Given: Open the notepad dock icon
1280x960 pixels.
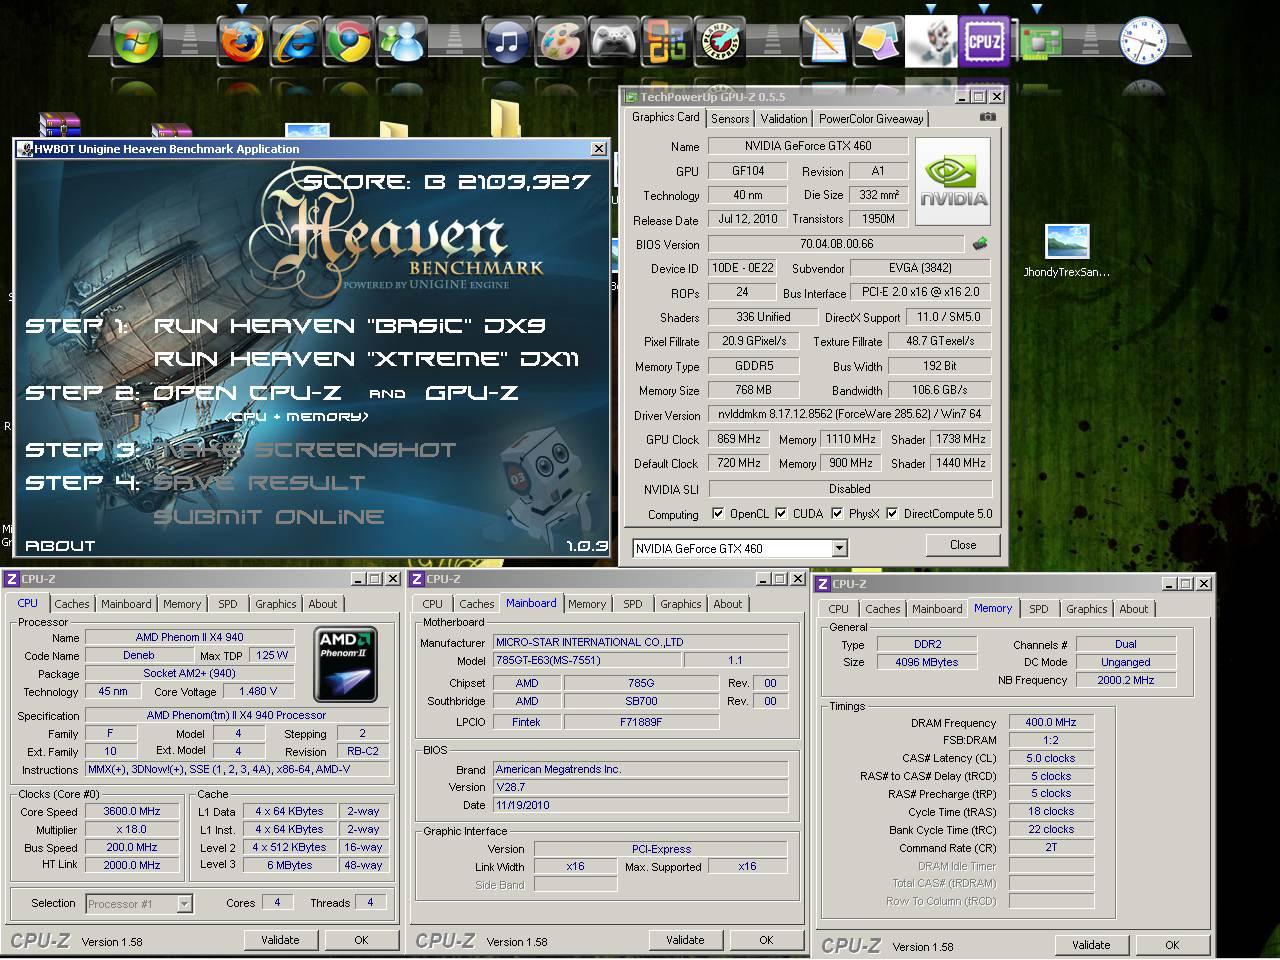Looking at the screenshot, I should (x=826, y=42).
